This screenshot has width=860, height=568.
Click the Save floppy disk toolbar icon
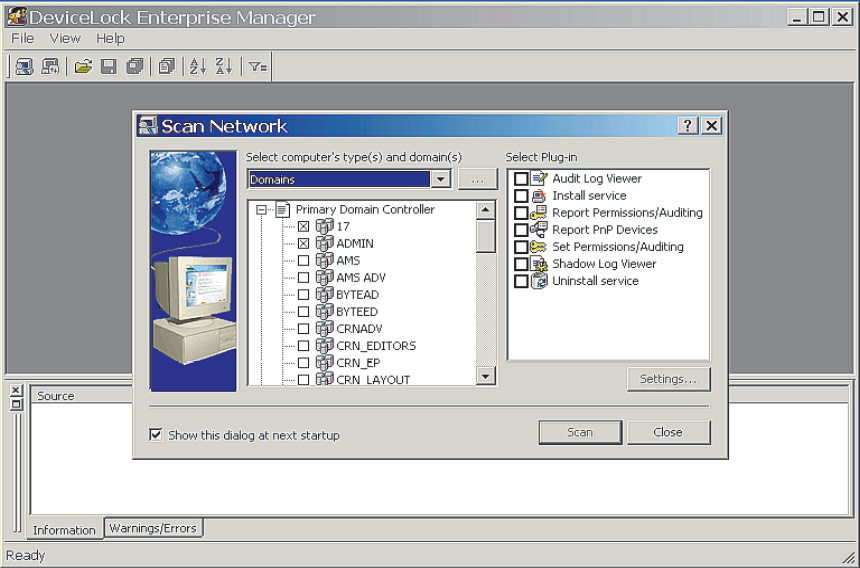tap(108, 66)
